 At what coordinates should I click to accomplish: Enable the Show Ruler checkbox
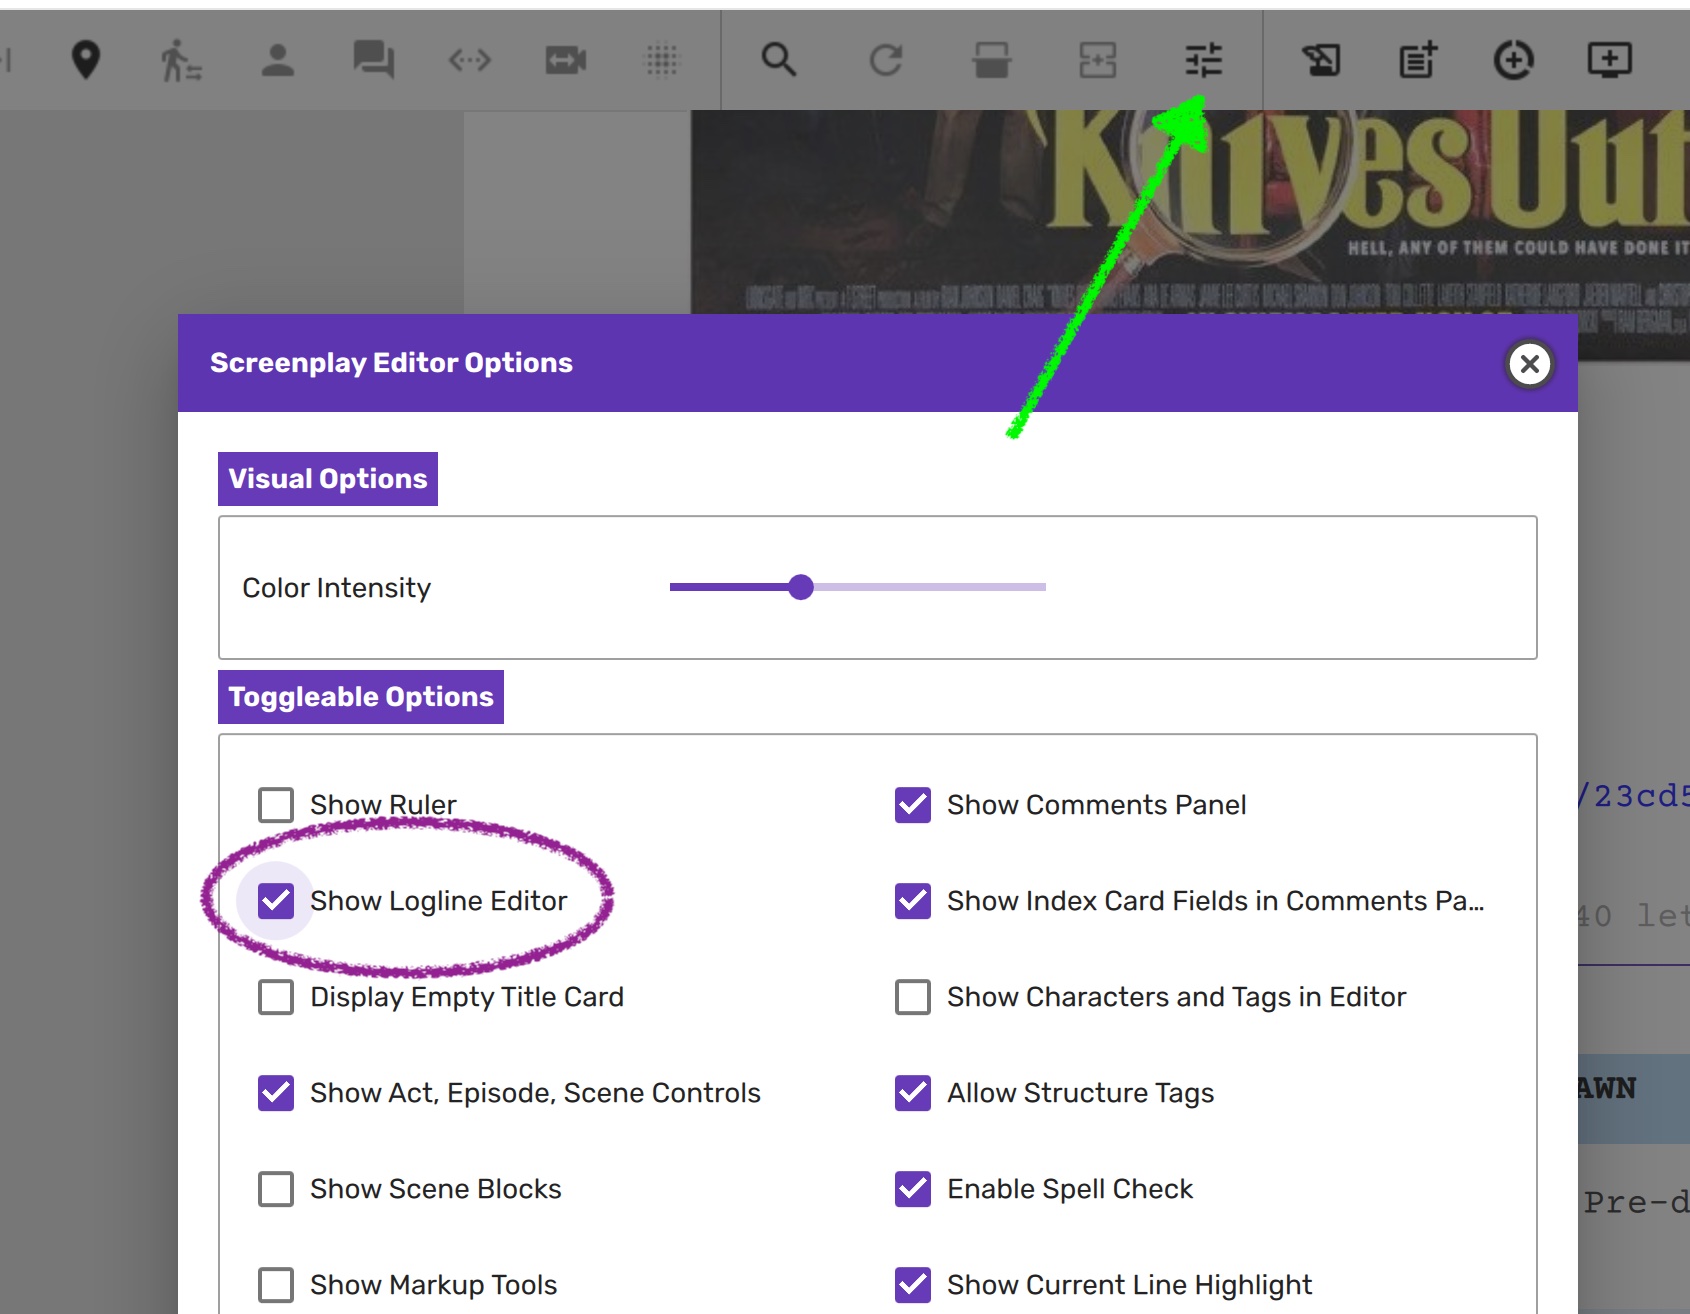276,805
